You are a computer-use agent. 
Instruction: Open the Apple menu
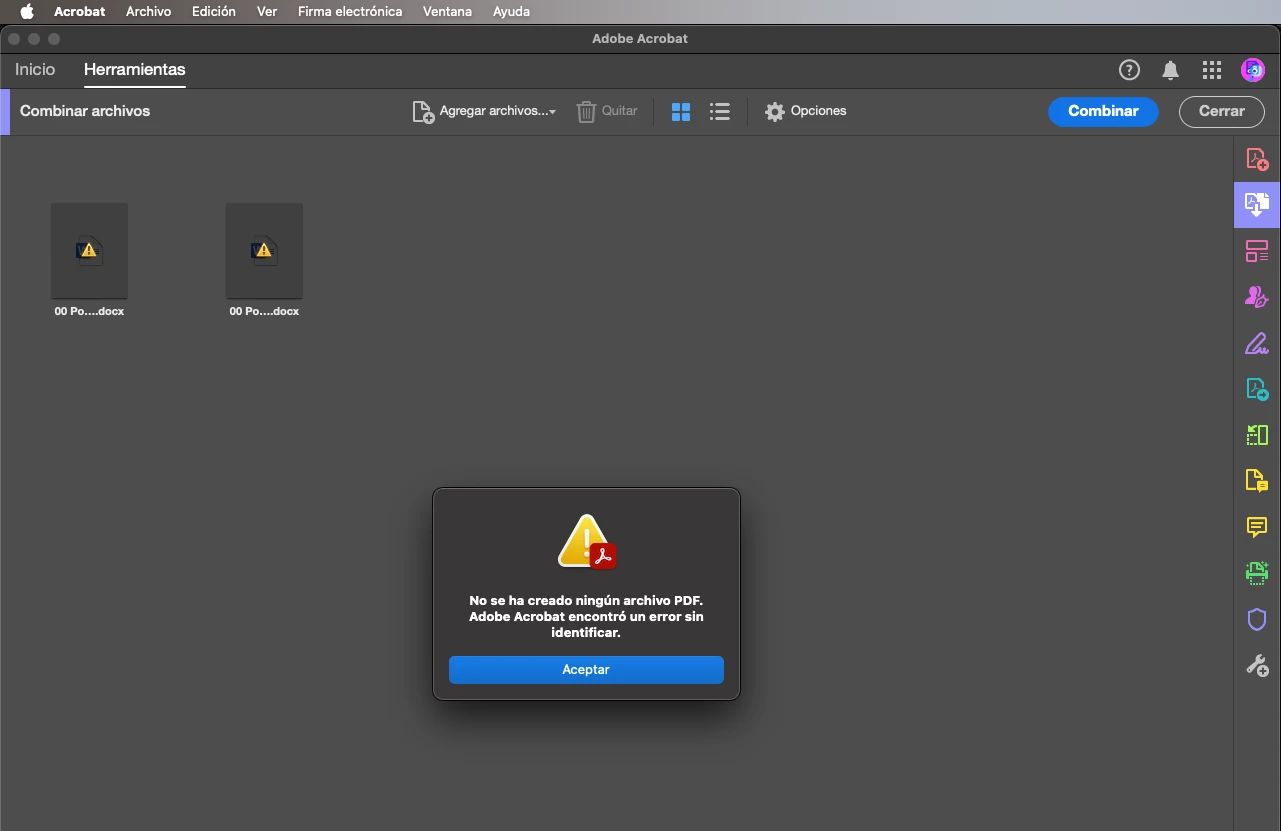coord(27,12)
